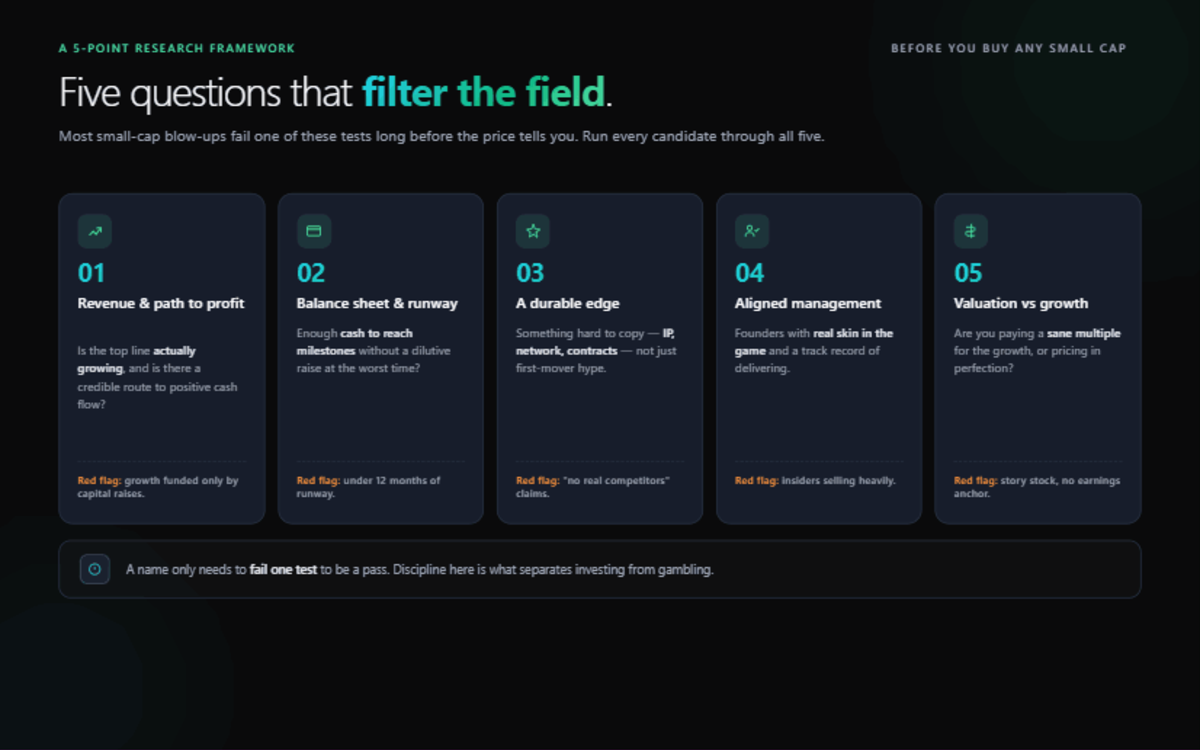
Task: Click the dollar sign icon on card 05
Action: point(971,231)
